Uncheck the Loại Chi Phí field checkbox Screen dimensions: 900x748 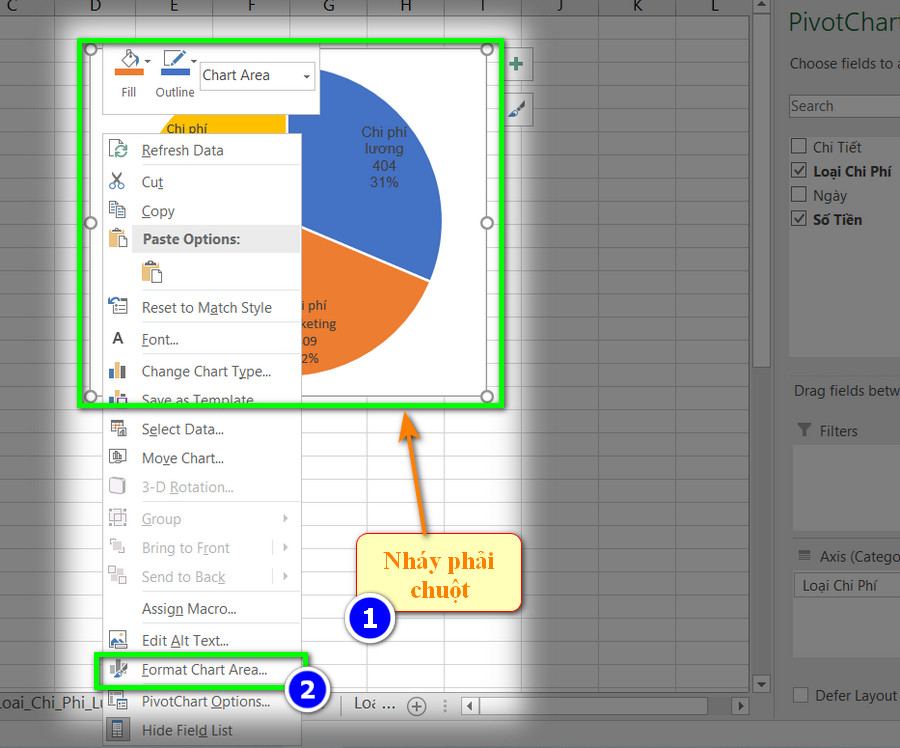point(798,170)
